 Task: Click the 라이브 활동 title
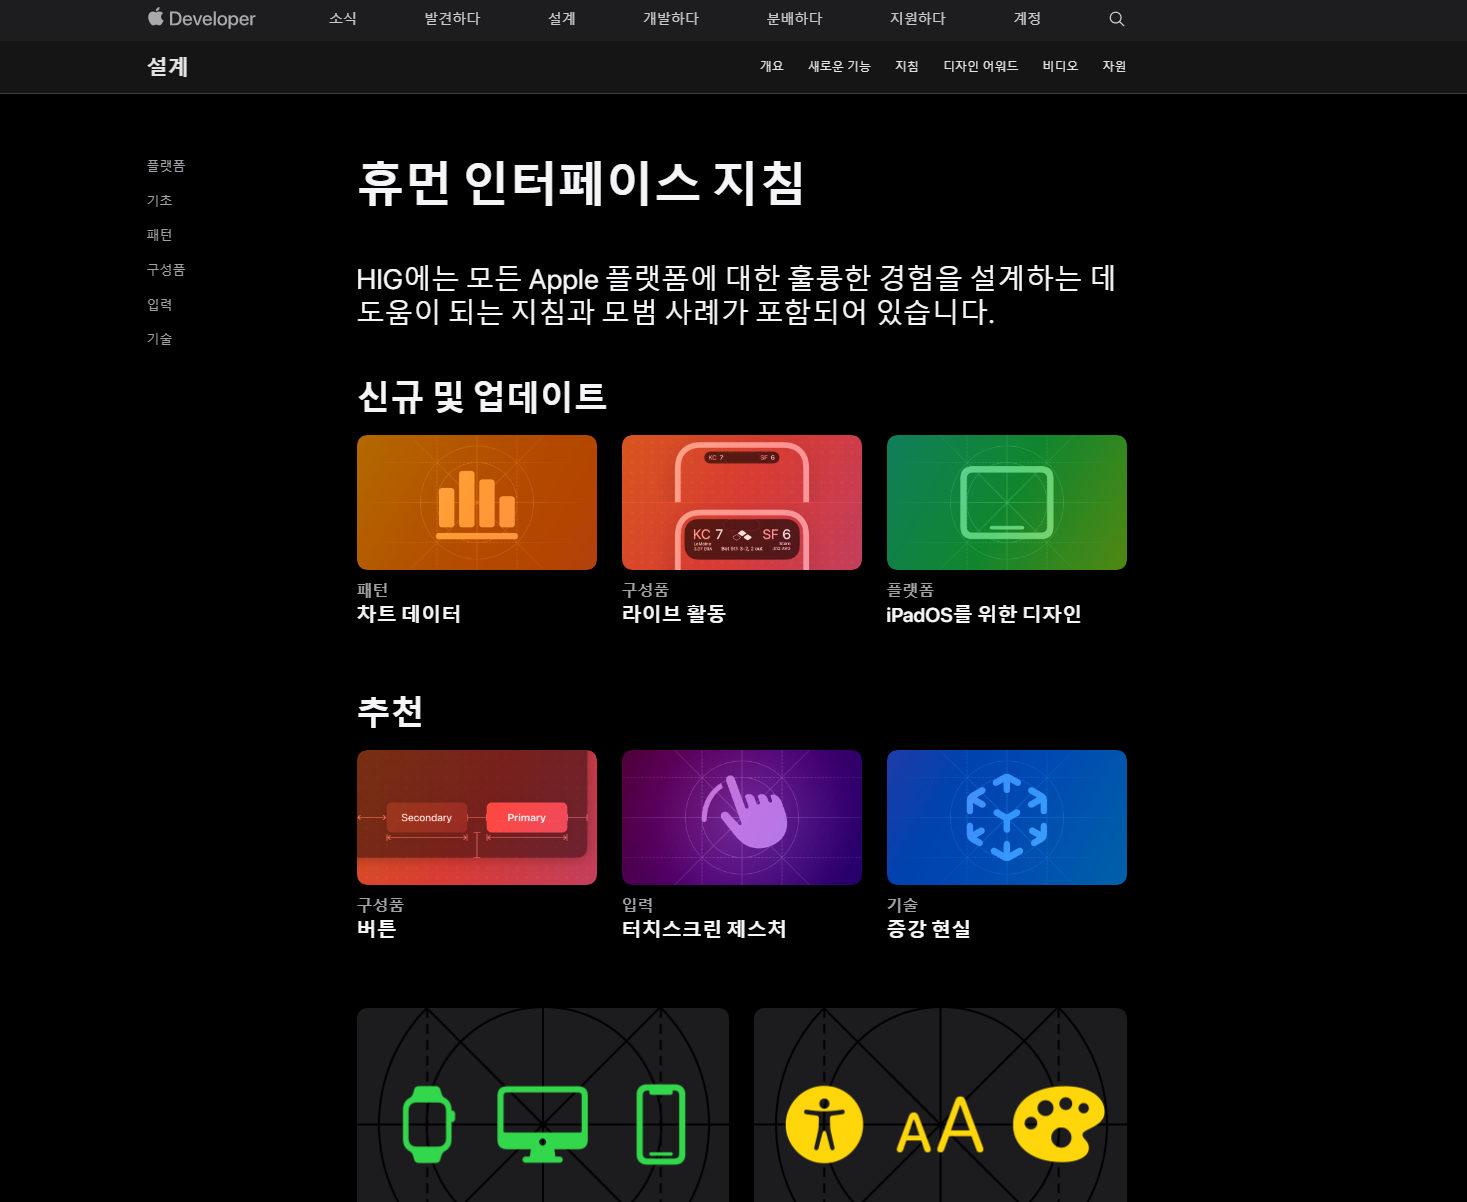click(x=674, y=614)
